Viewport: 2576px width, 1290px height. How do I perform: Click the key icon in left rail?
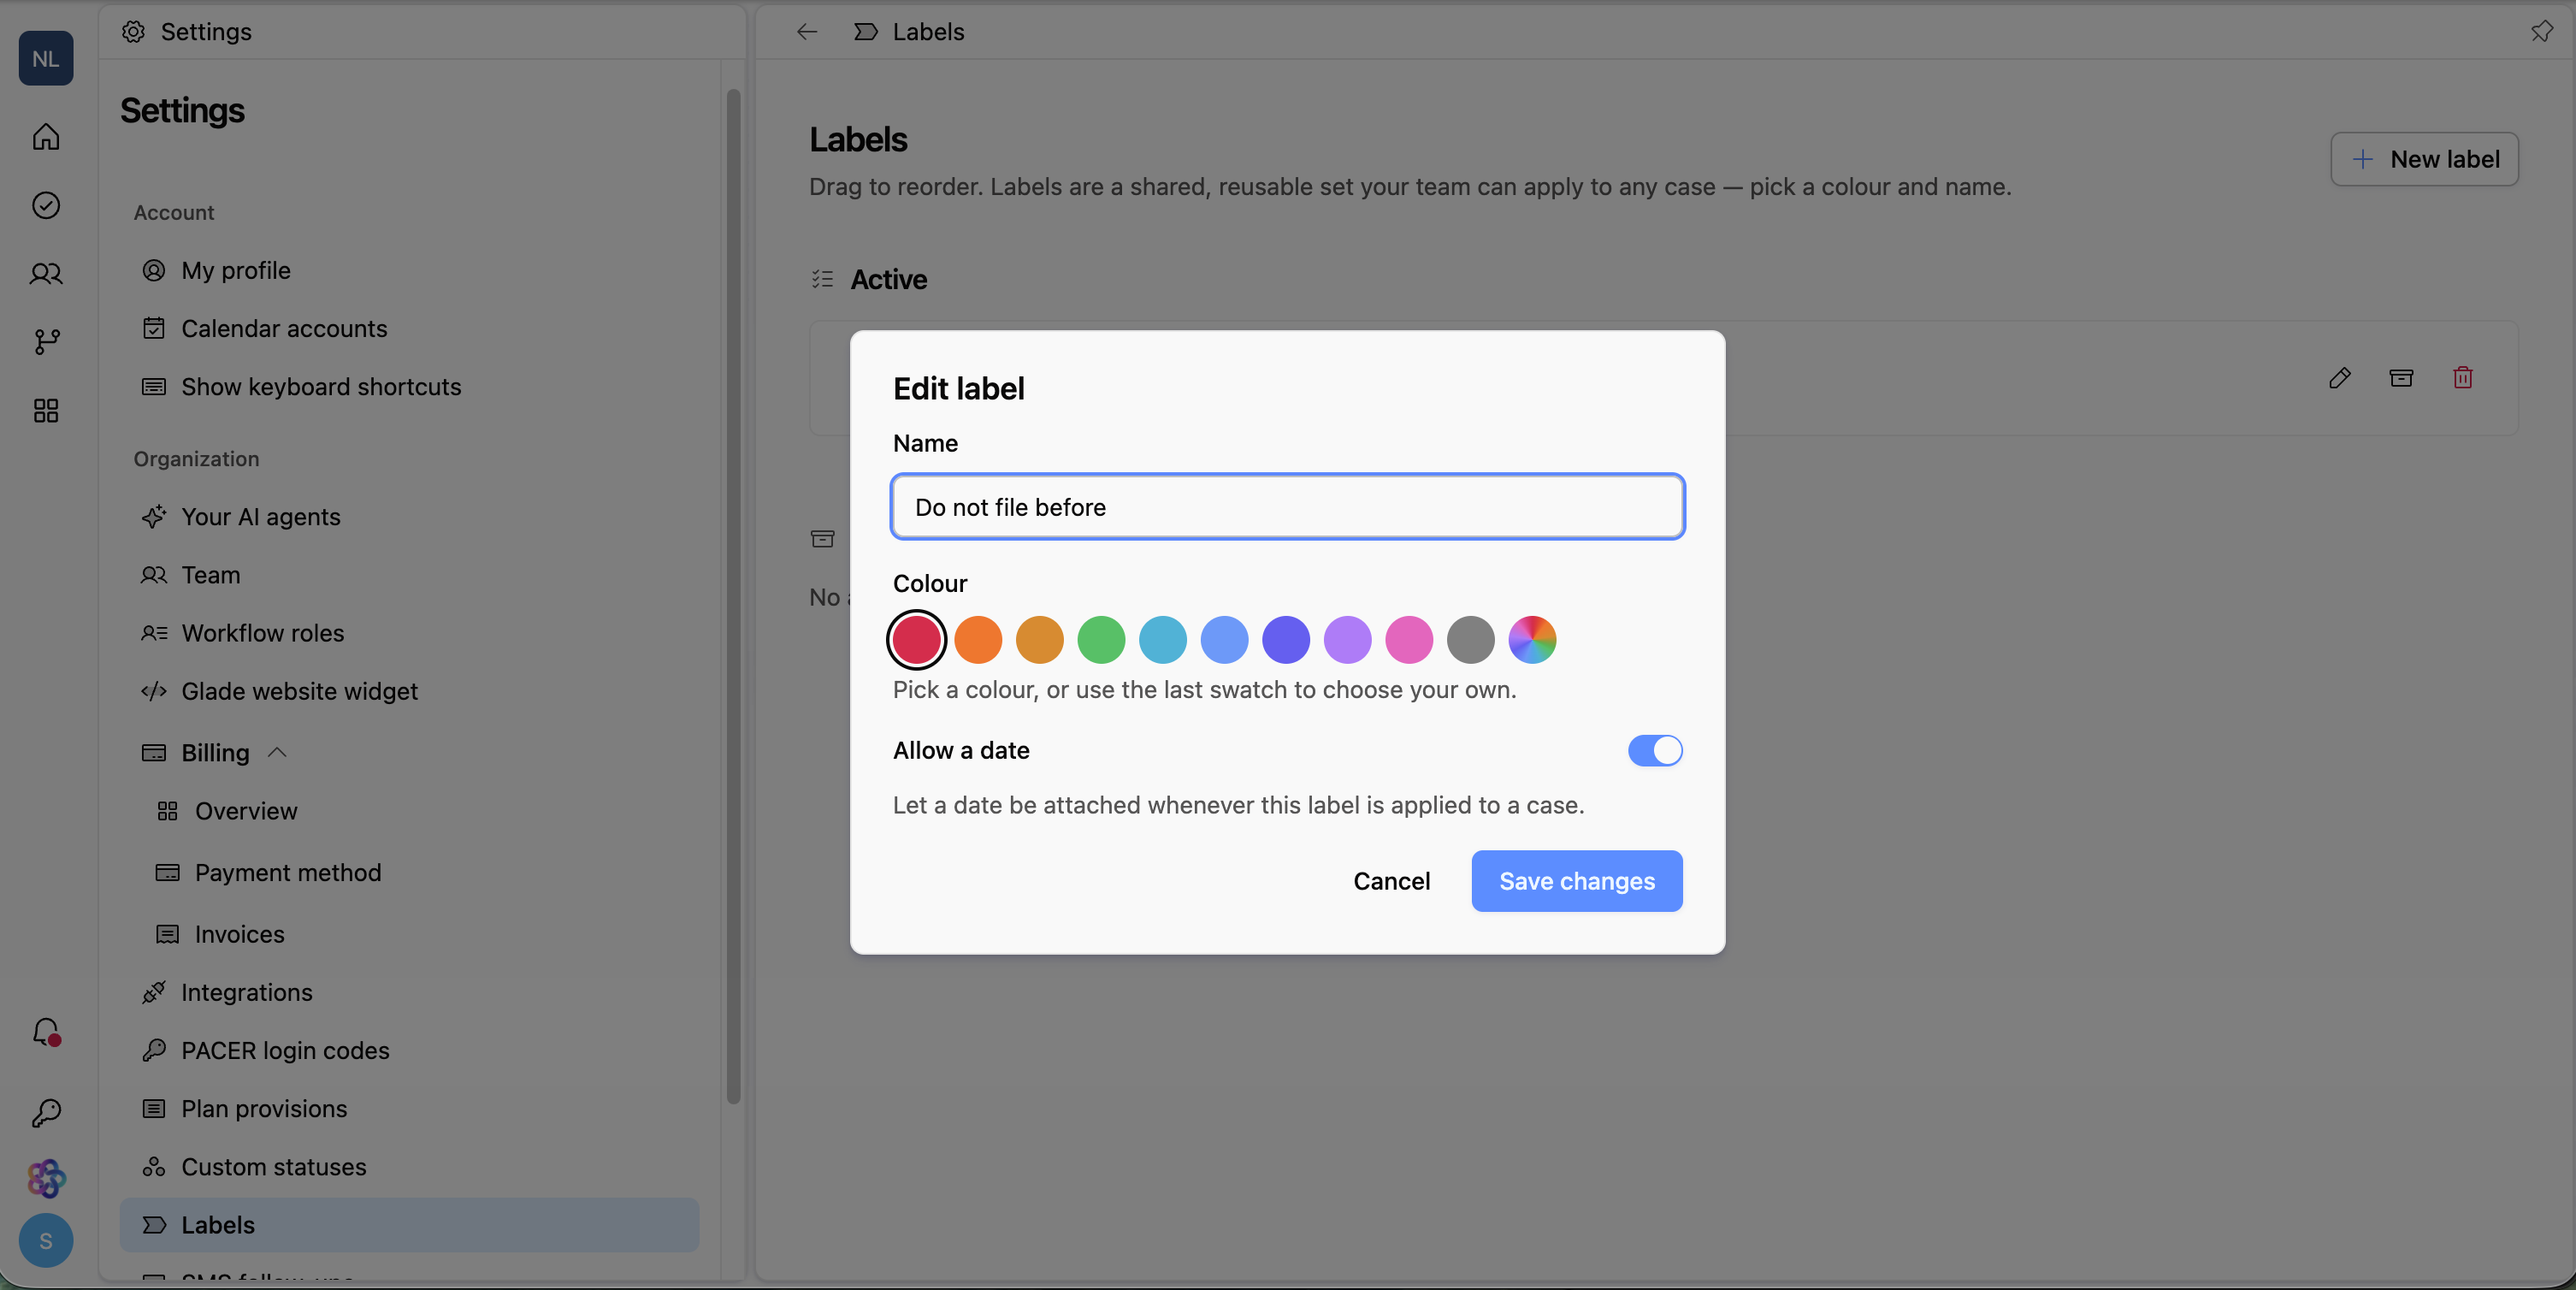(46, 1112)
